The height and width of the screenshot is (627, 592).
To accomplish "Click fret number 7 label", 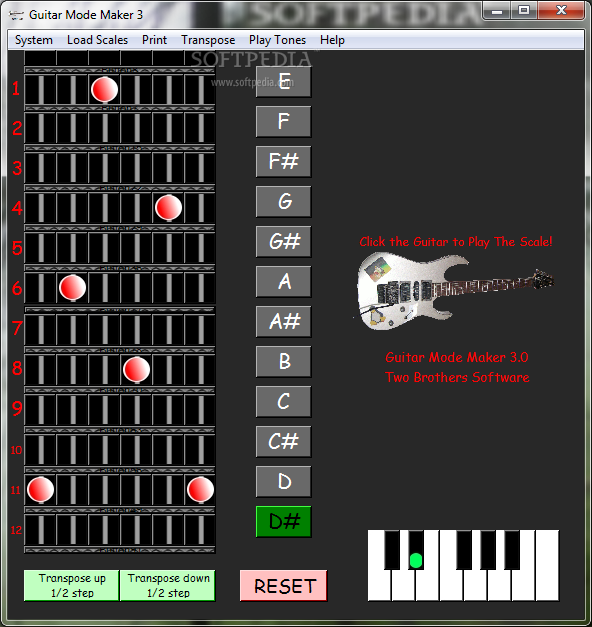I will coord(17,328).
